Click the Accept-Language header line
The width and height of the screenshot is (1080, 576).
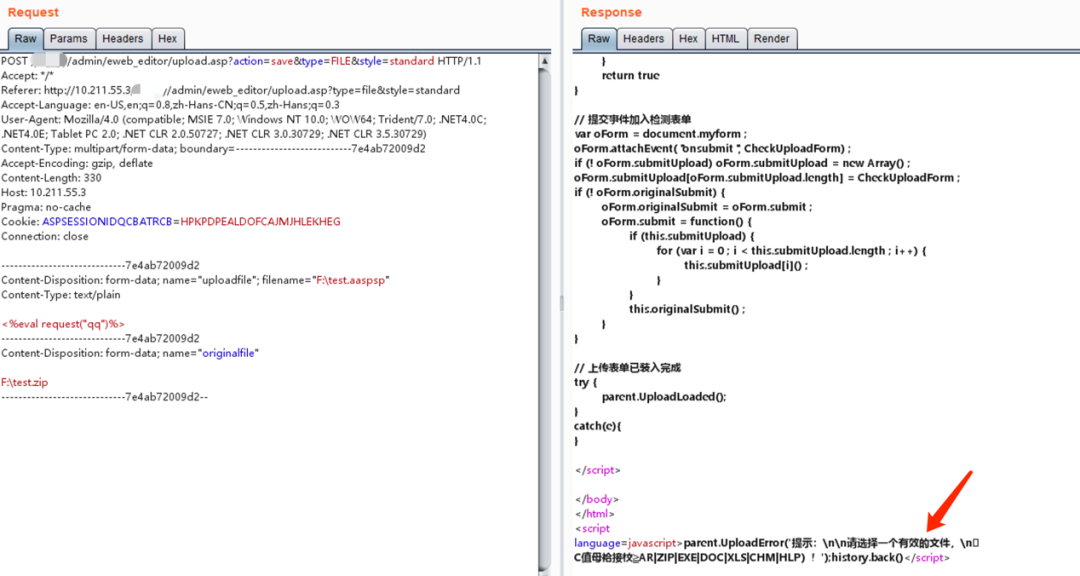click(x=170, y=105)
